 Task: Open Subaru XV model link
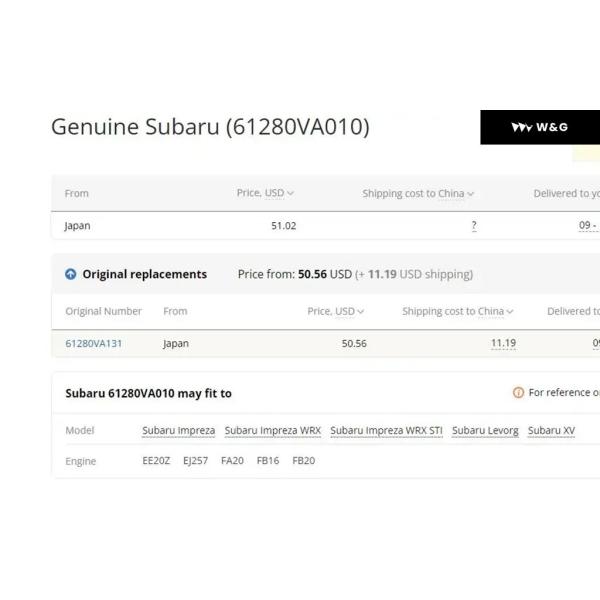(x=551, y=430)
